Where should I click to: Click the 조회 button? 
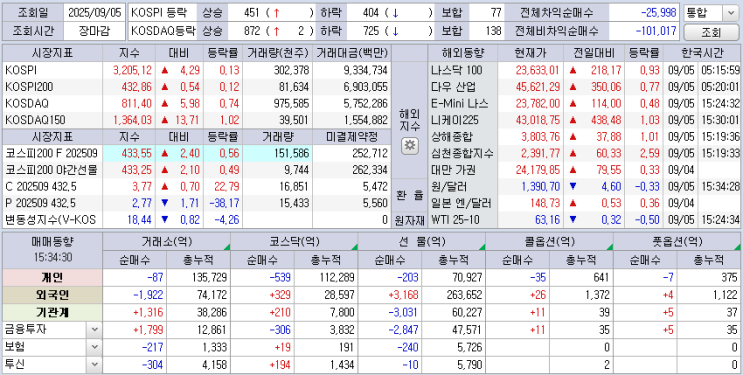tap(710, 32)
